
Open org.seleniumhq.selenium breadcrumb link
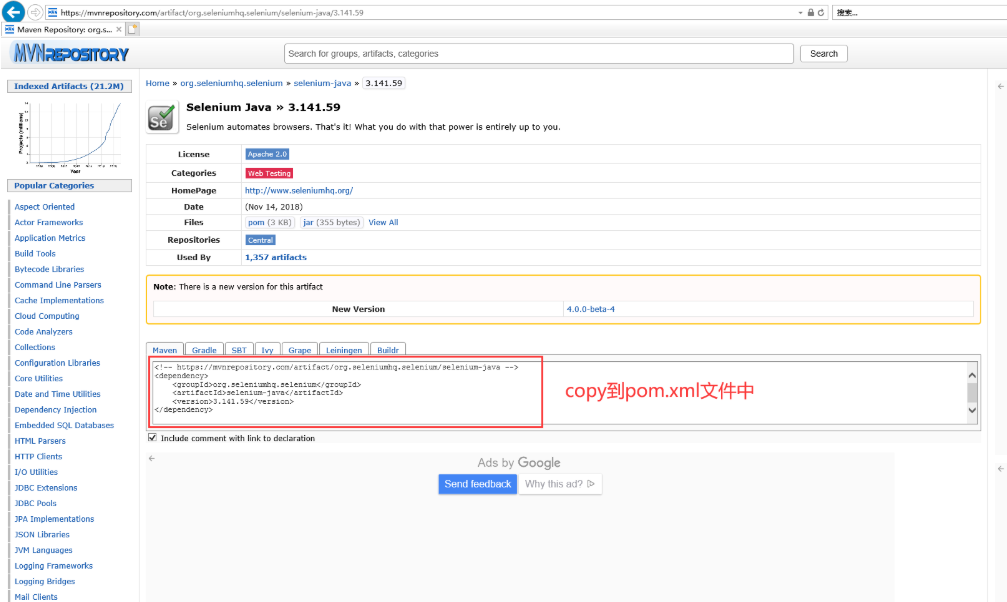(231, 84)
